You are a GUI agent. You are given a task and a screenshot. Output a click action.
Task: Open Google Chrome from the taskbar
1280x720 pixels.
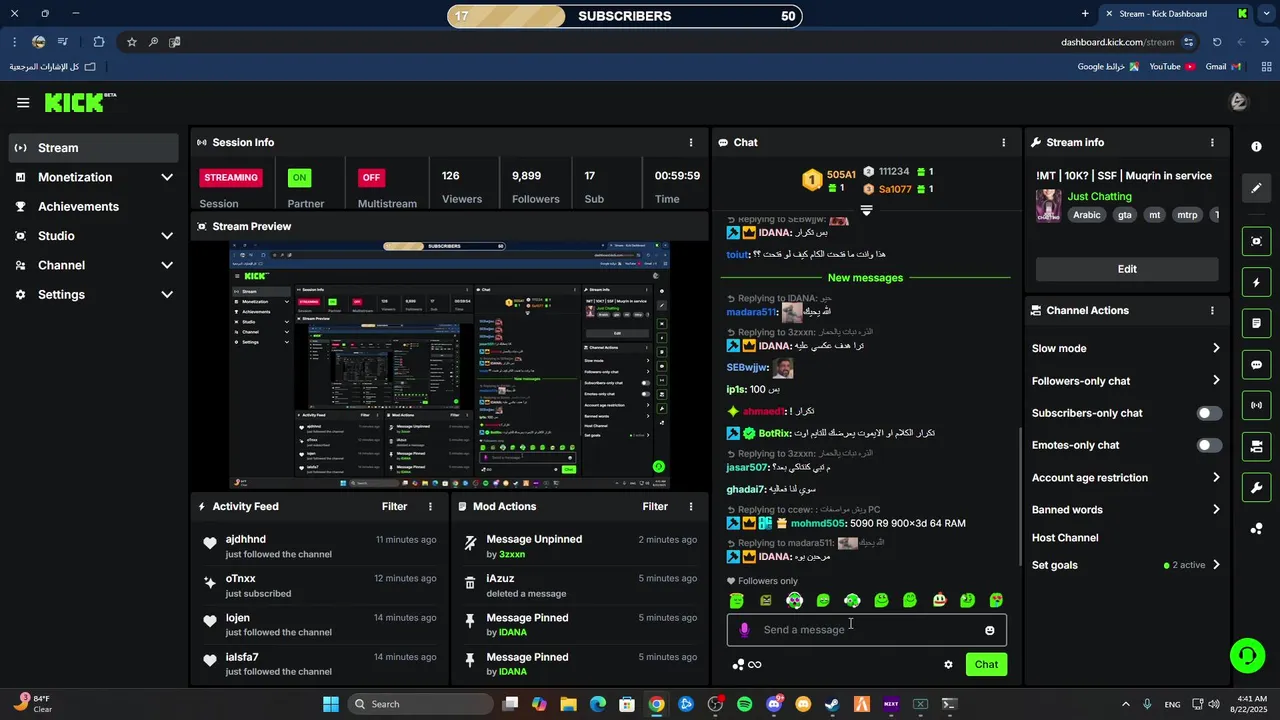coord(656,704)
